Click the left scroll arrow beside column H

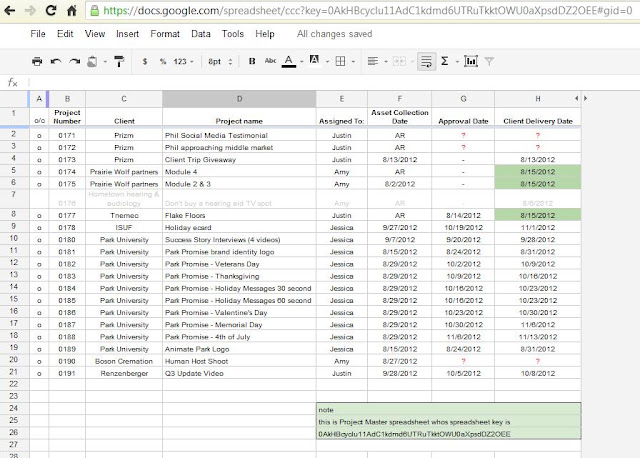pyautogui.click(x=576, y=98)
